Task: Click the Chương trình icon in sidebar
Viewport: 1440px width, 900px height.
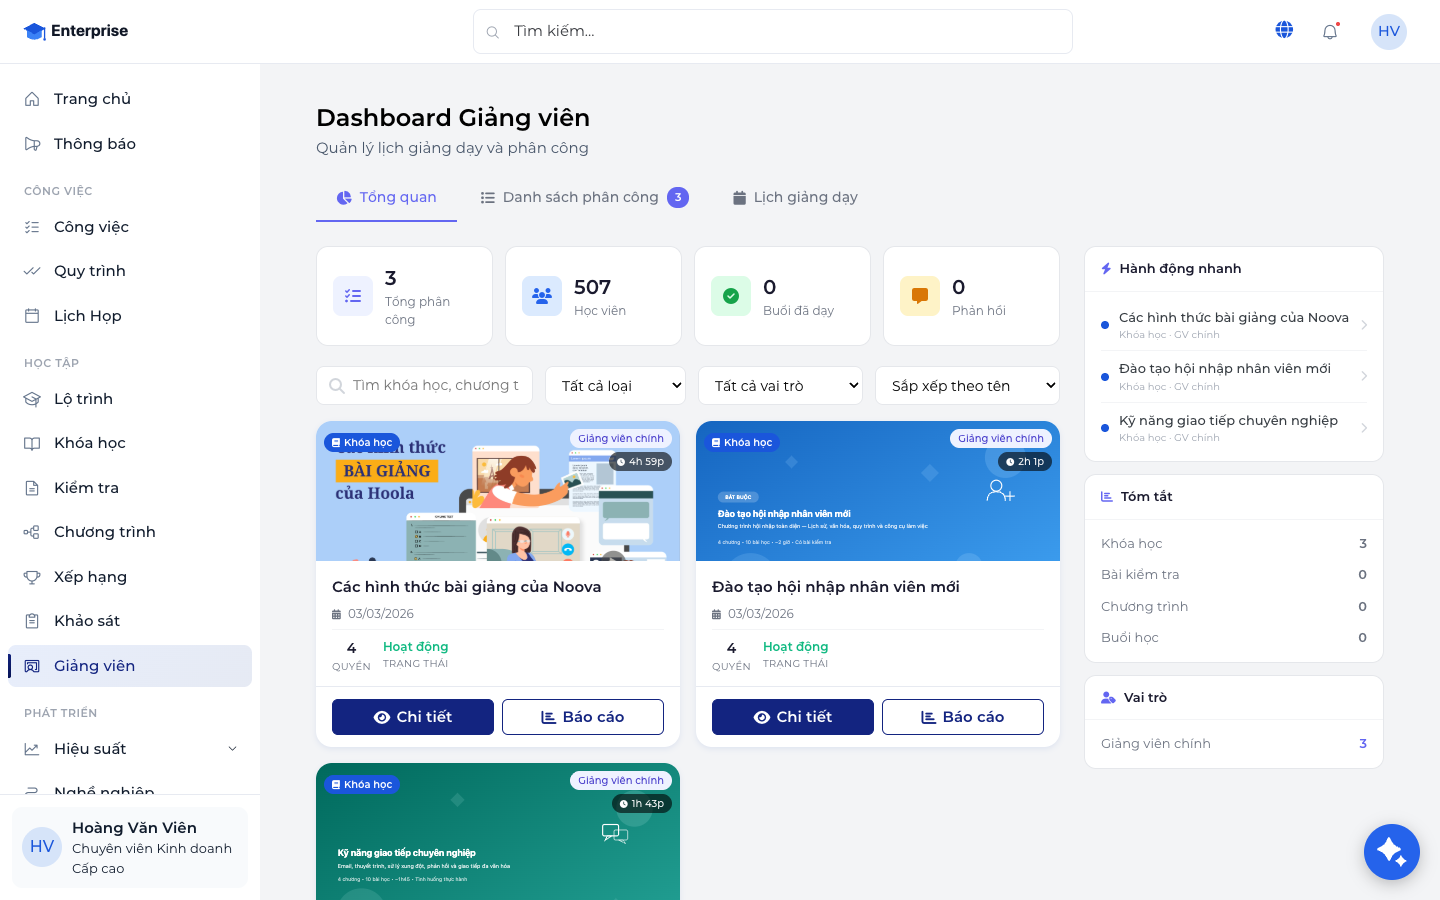Action: click(32, 532)
